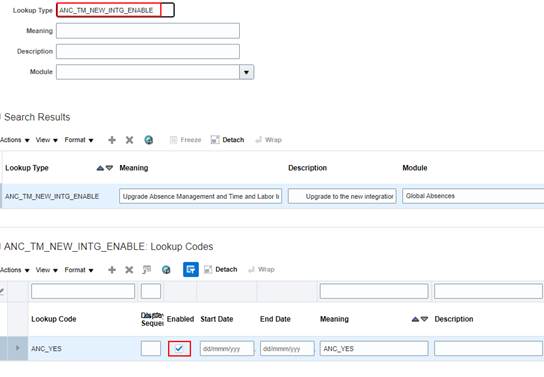Sort Lookup Type column descending
Image resolution: width=544 pixels, height=377 pixels.
tap(109, 168)
